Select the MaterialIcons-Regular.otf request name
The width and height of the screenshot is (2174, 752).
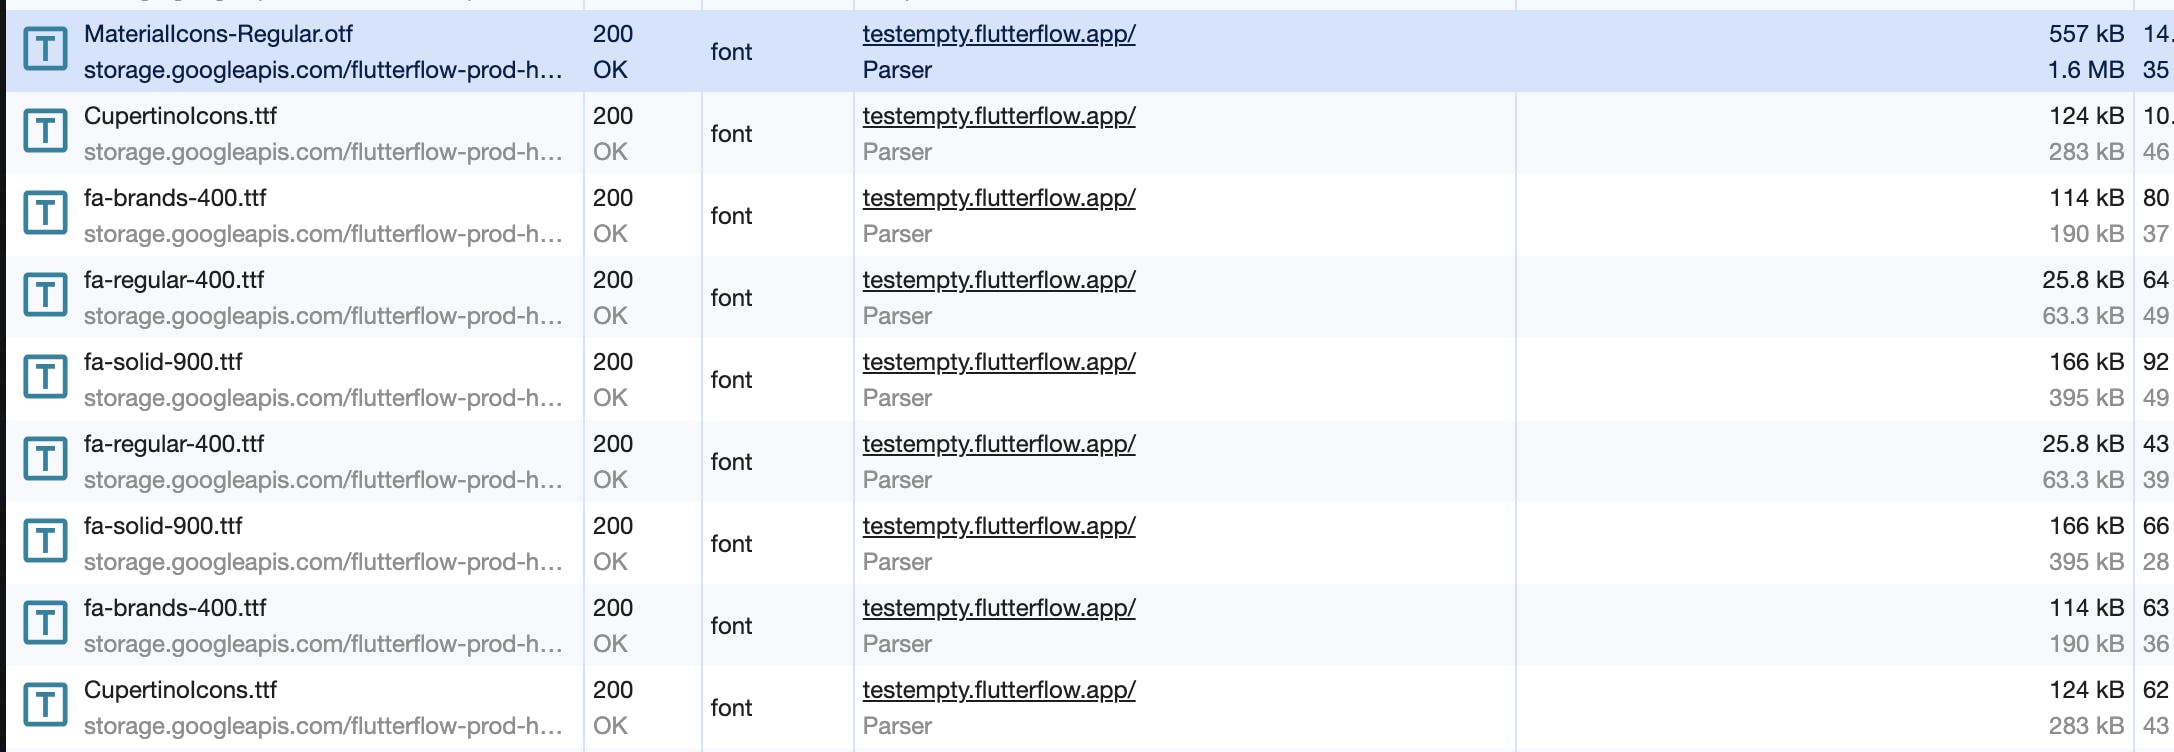[x=218, y=34]
